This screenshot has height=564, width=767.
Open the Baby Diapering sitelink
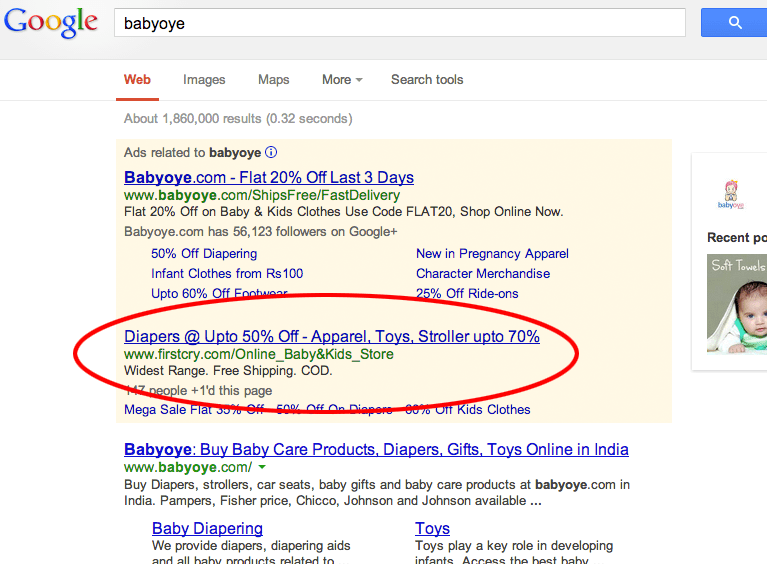(x=207, y=528)
